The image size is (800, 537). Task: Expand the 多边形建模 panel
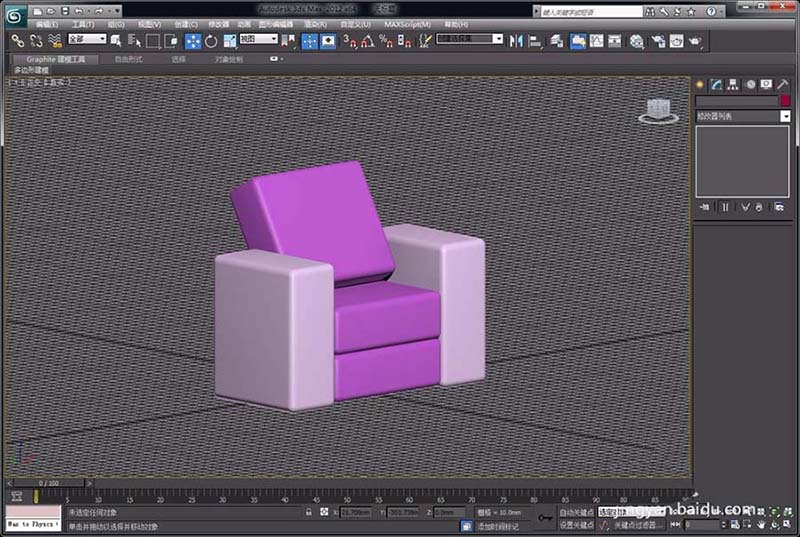click(31, 70)
